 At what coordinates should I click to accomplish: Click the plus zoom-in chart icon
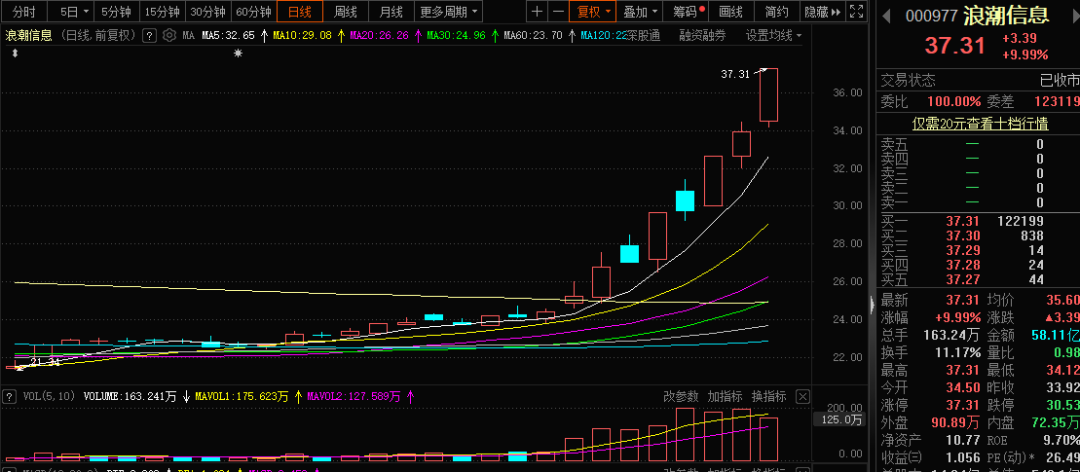tap(537, 12)
